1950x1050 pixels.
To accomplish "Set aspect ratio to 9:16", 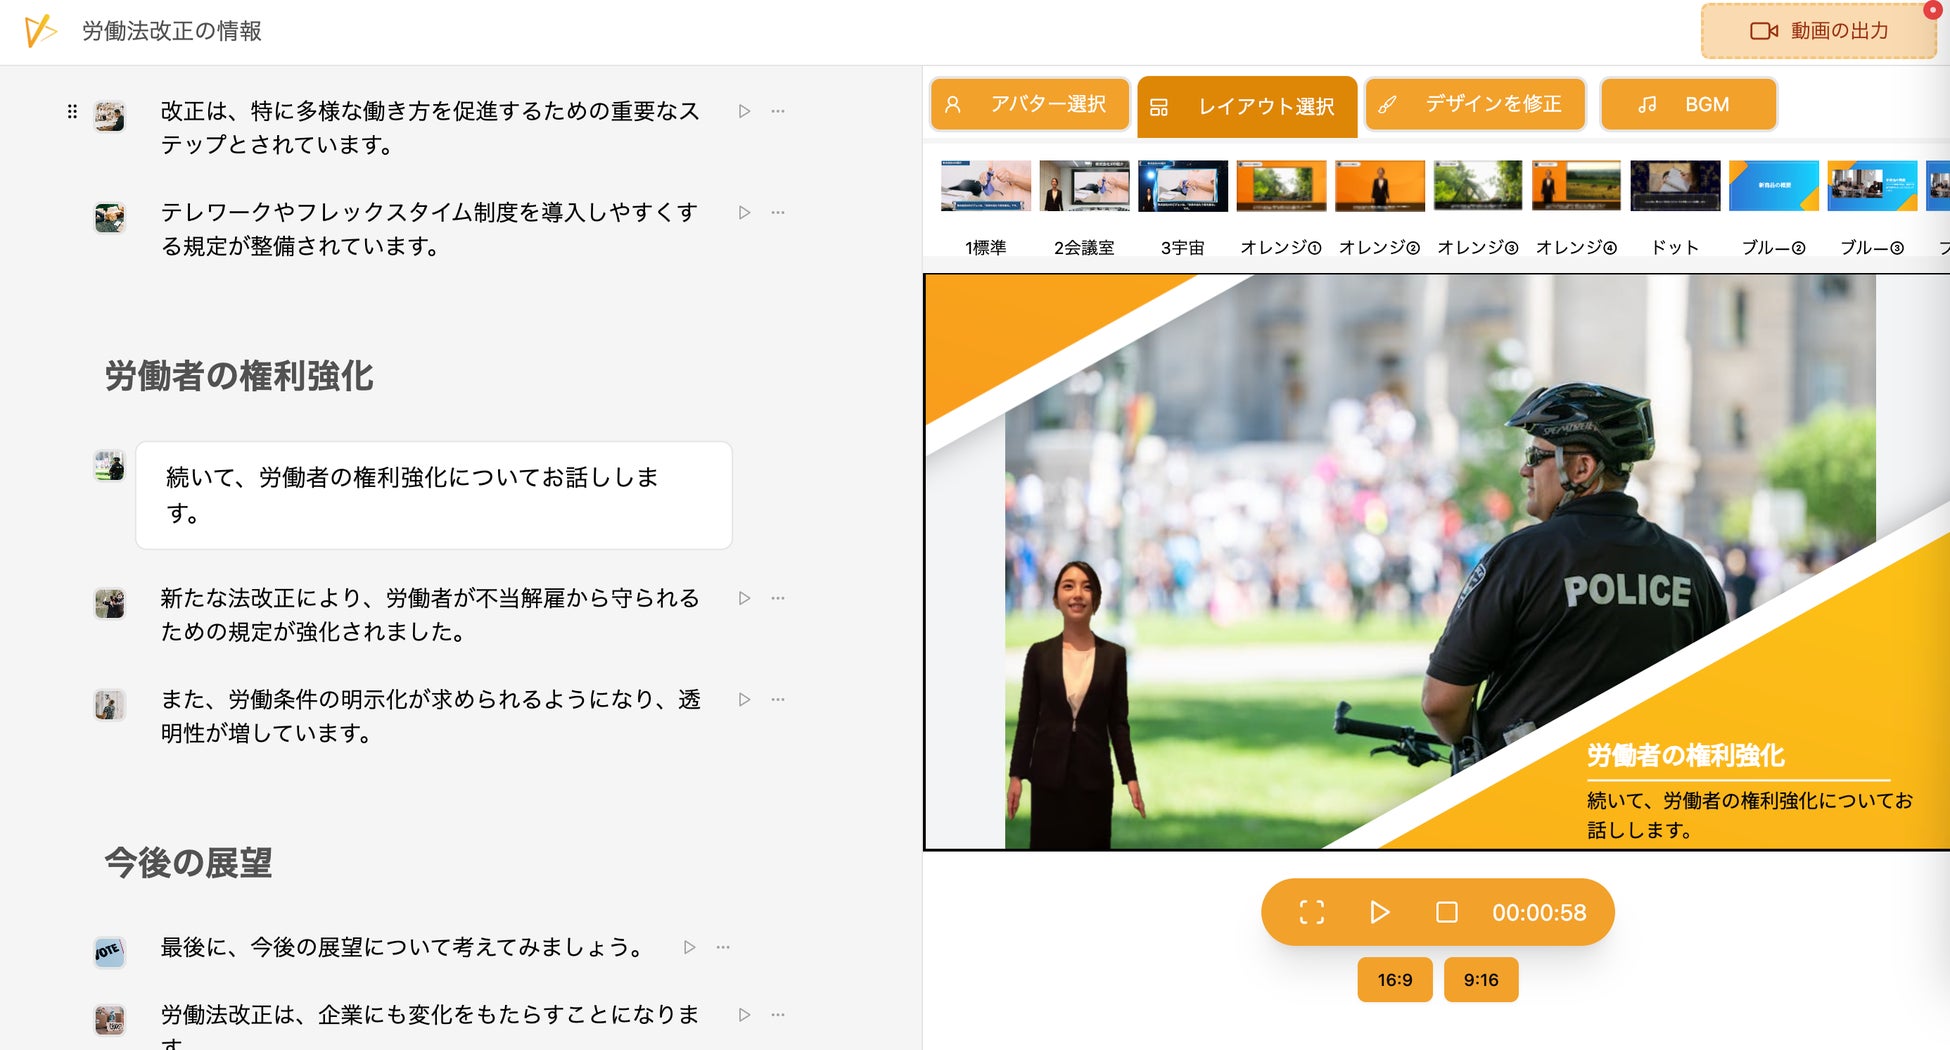I will [1481, 980].
